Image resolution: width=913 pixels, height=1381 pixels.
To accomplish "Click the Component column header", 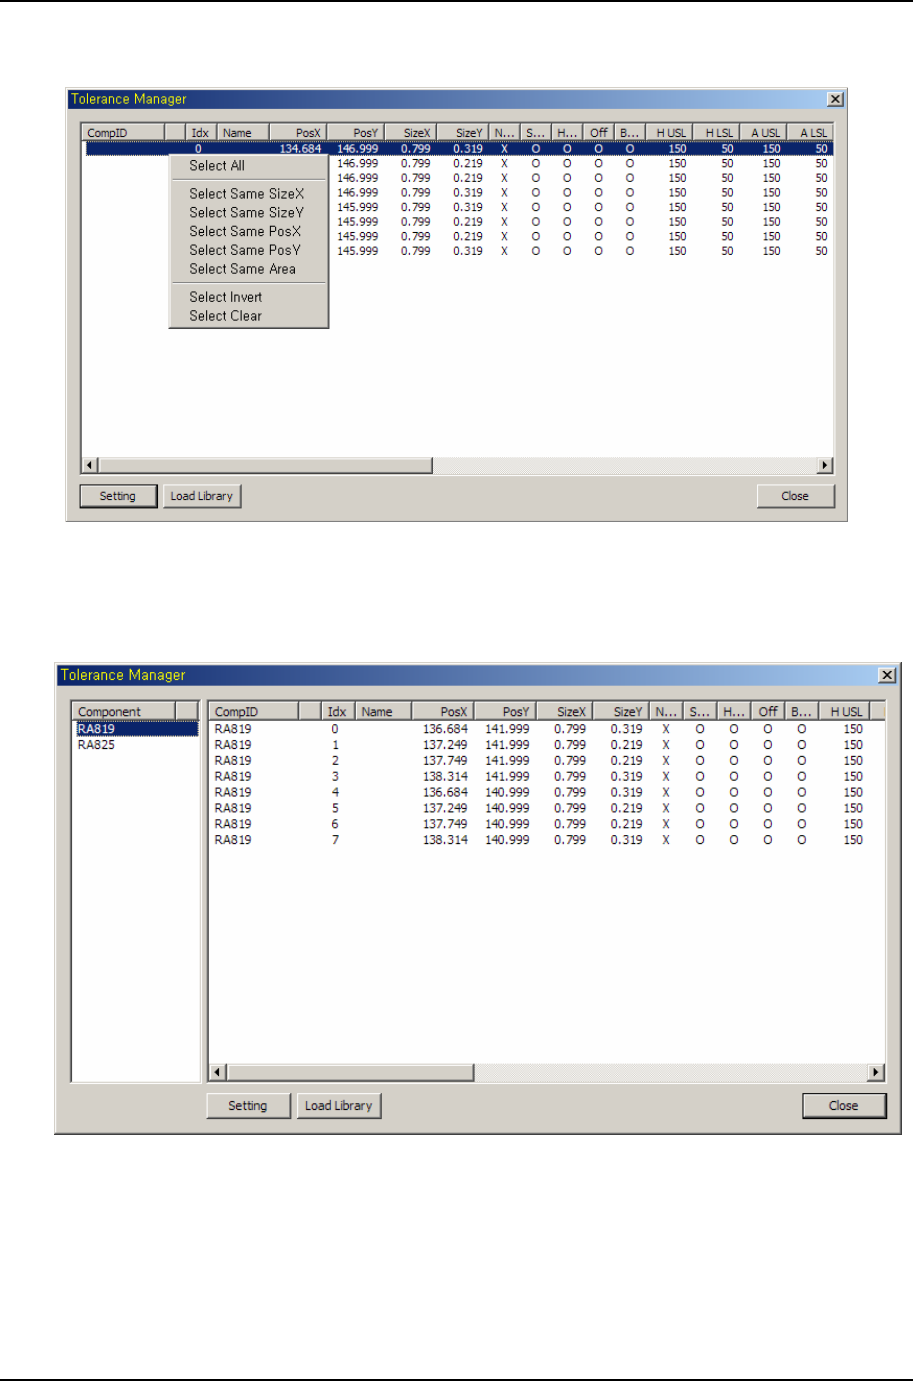I will pyautogui.click(x=125, y=712).
